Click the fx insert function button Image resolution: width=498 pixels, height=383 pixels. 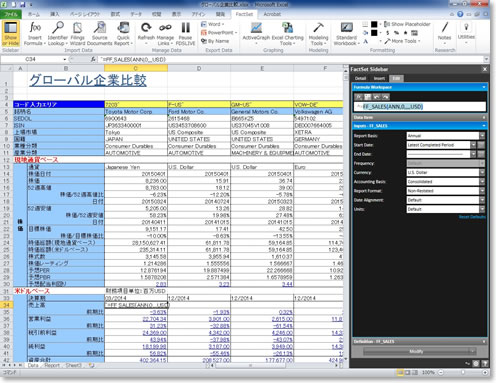93,59
